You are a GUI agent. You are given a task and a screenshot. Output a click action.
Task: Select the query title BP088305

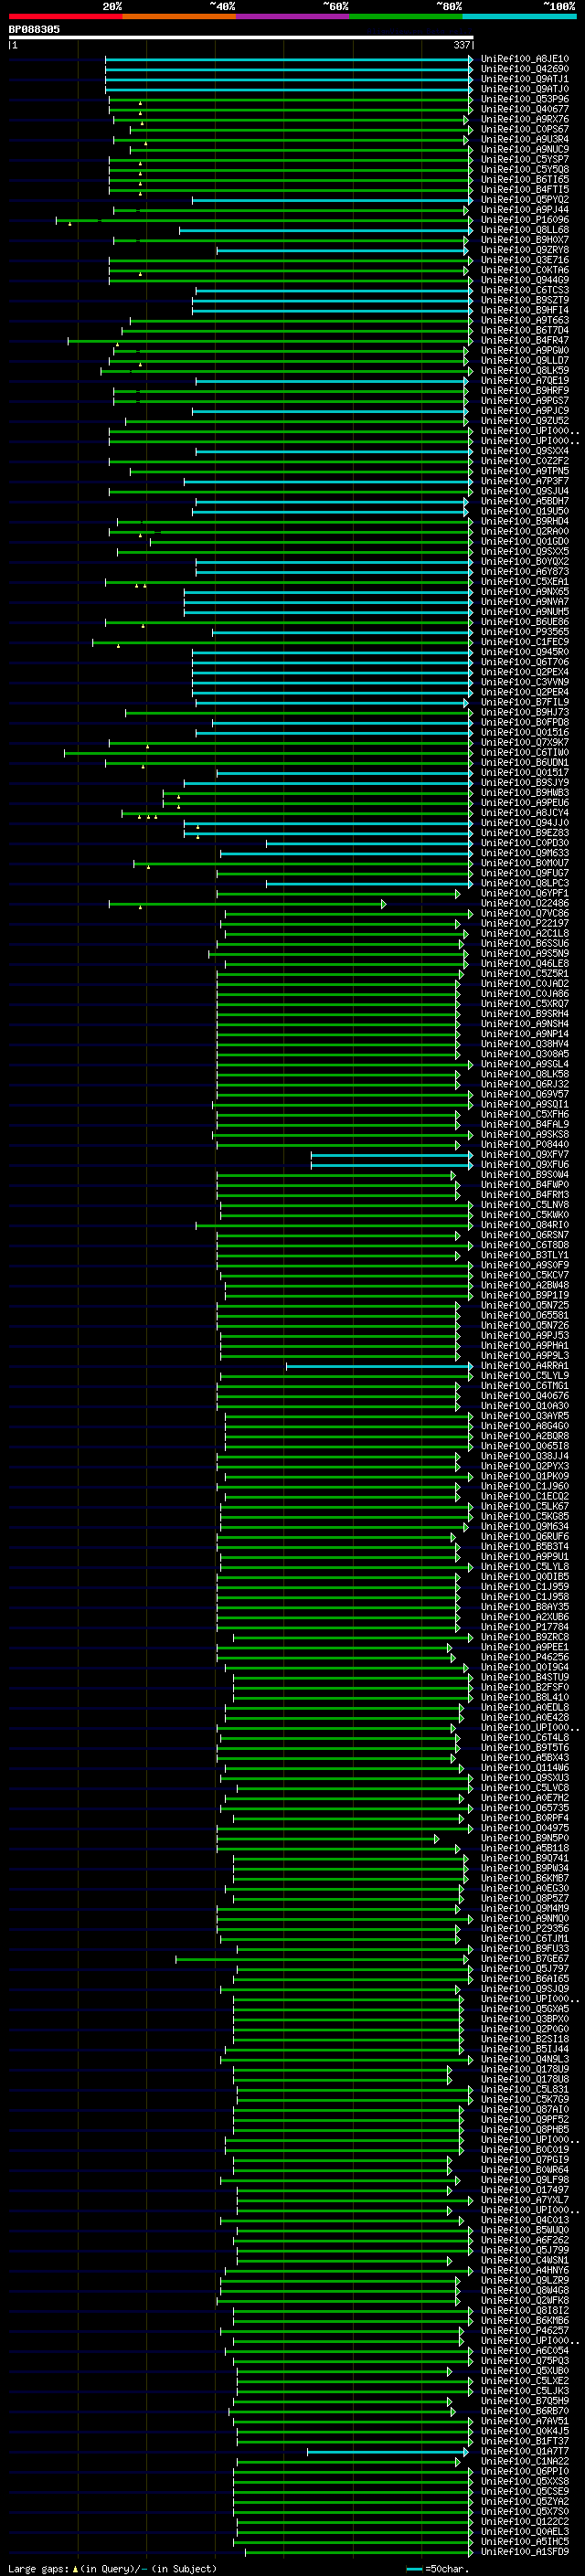click(34, 29)
